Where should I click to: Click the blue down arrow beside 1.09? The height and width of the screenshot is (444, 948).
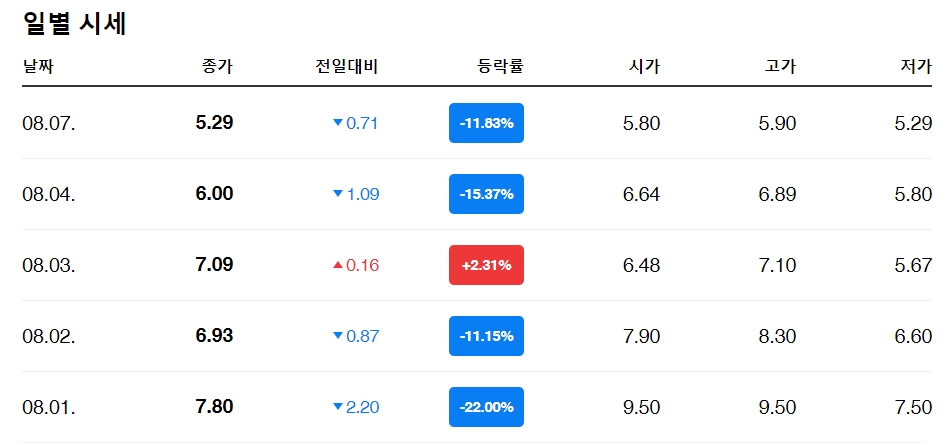pos(338,194)
